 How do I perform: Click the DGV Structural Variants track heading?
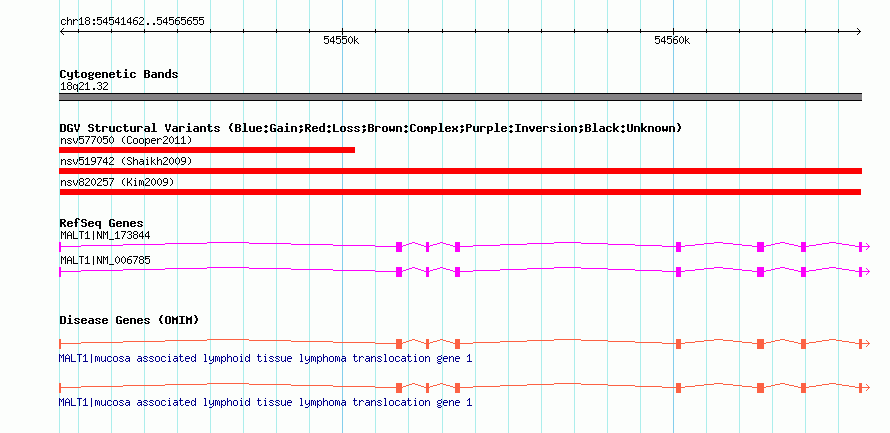[370, 128]
